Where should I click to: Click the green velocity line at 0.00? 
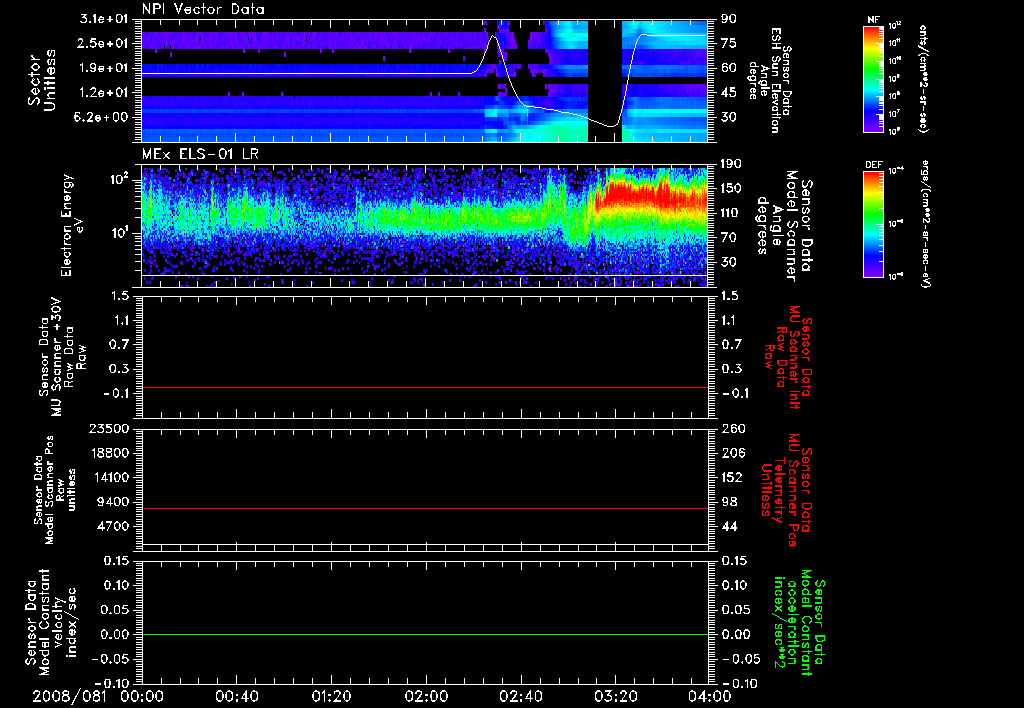[425, 634]
